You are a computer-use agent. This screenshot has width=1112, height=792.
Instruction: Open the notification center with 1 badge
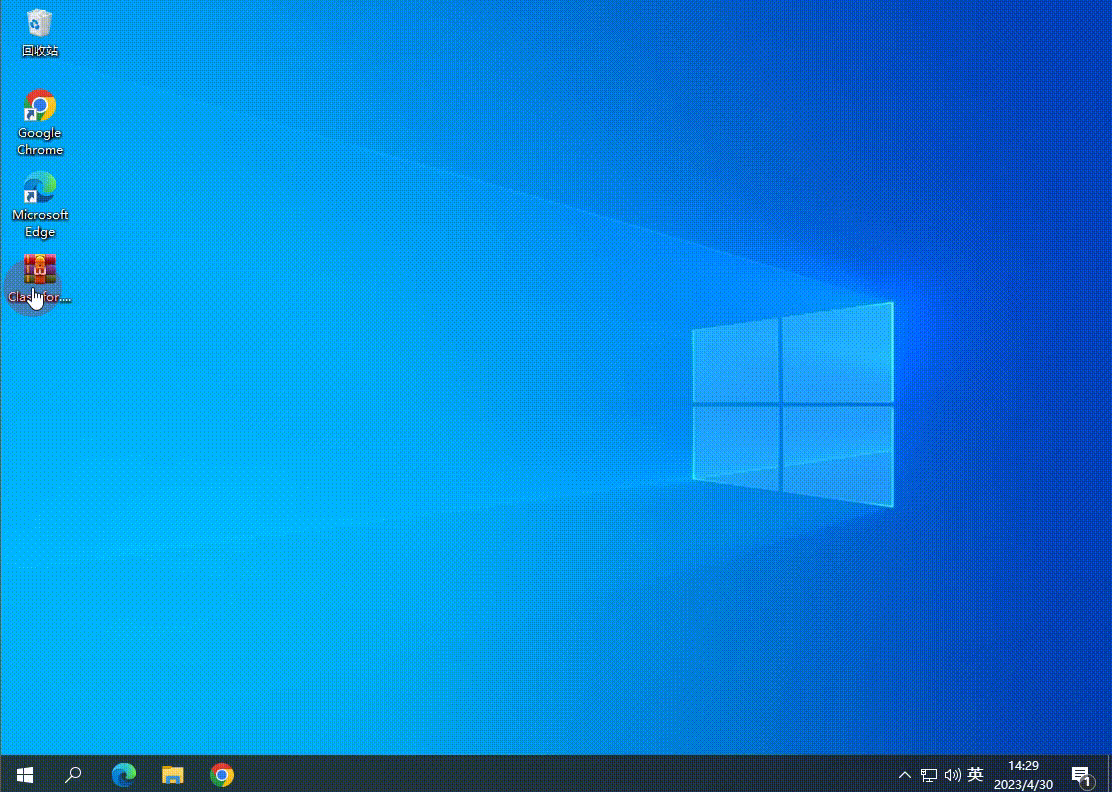point(1080,775)
